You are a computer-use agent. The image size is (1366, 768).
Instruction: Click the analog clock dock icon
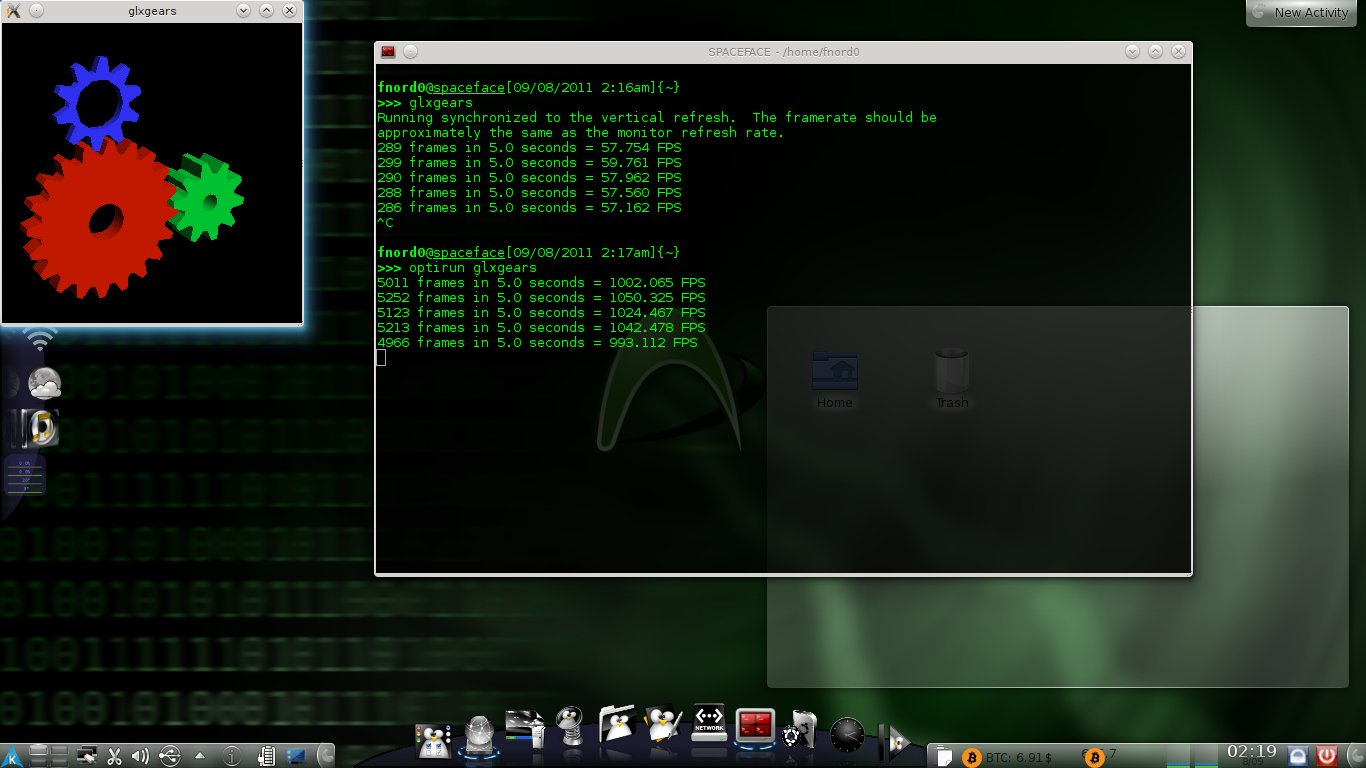coord(846,735)
